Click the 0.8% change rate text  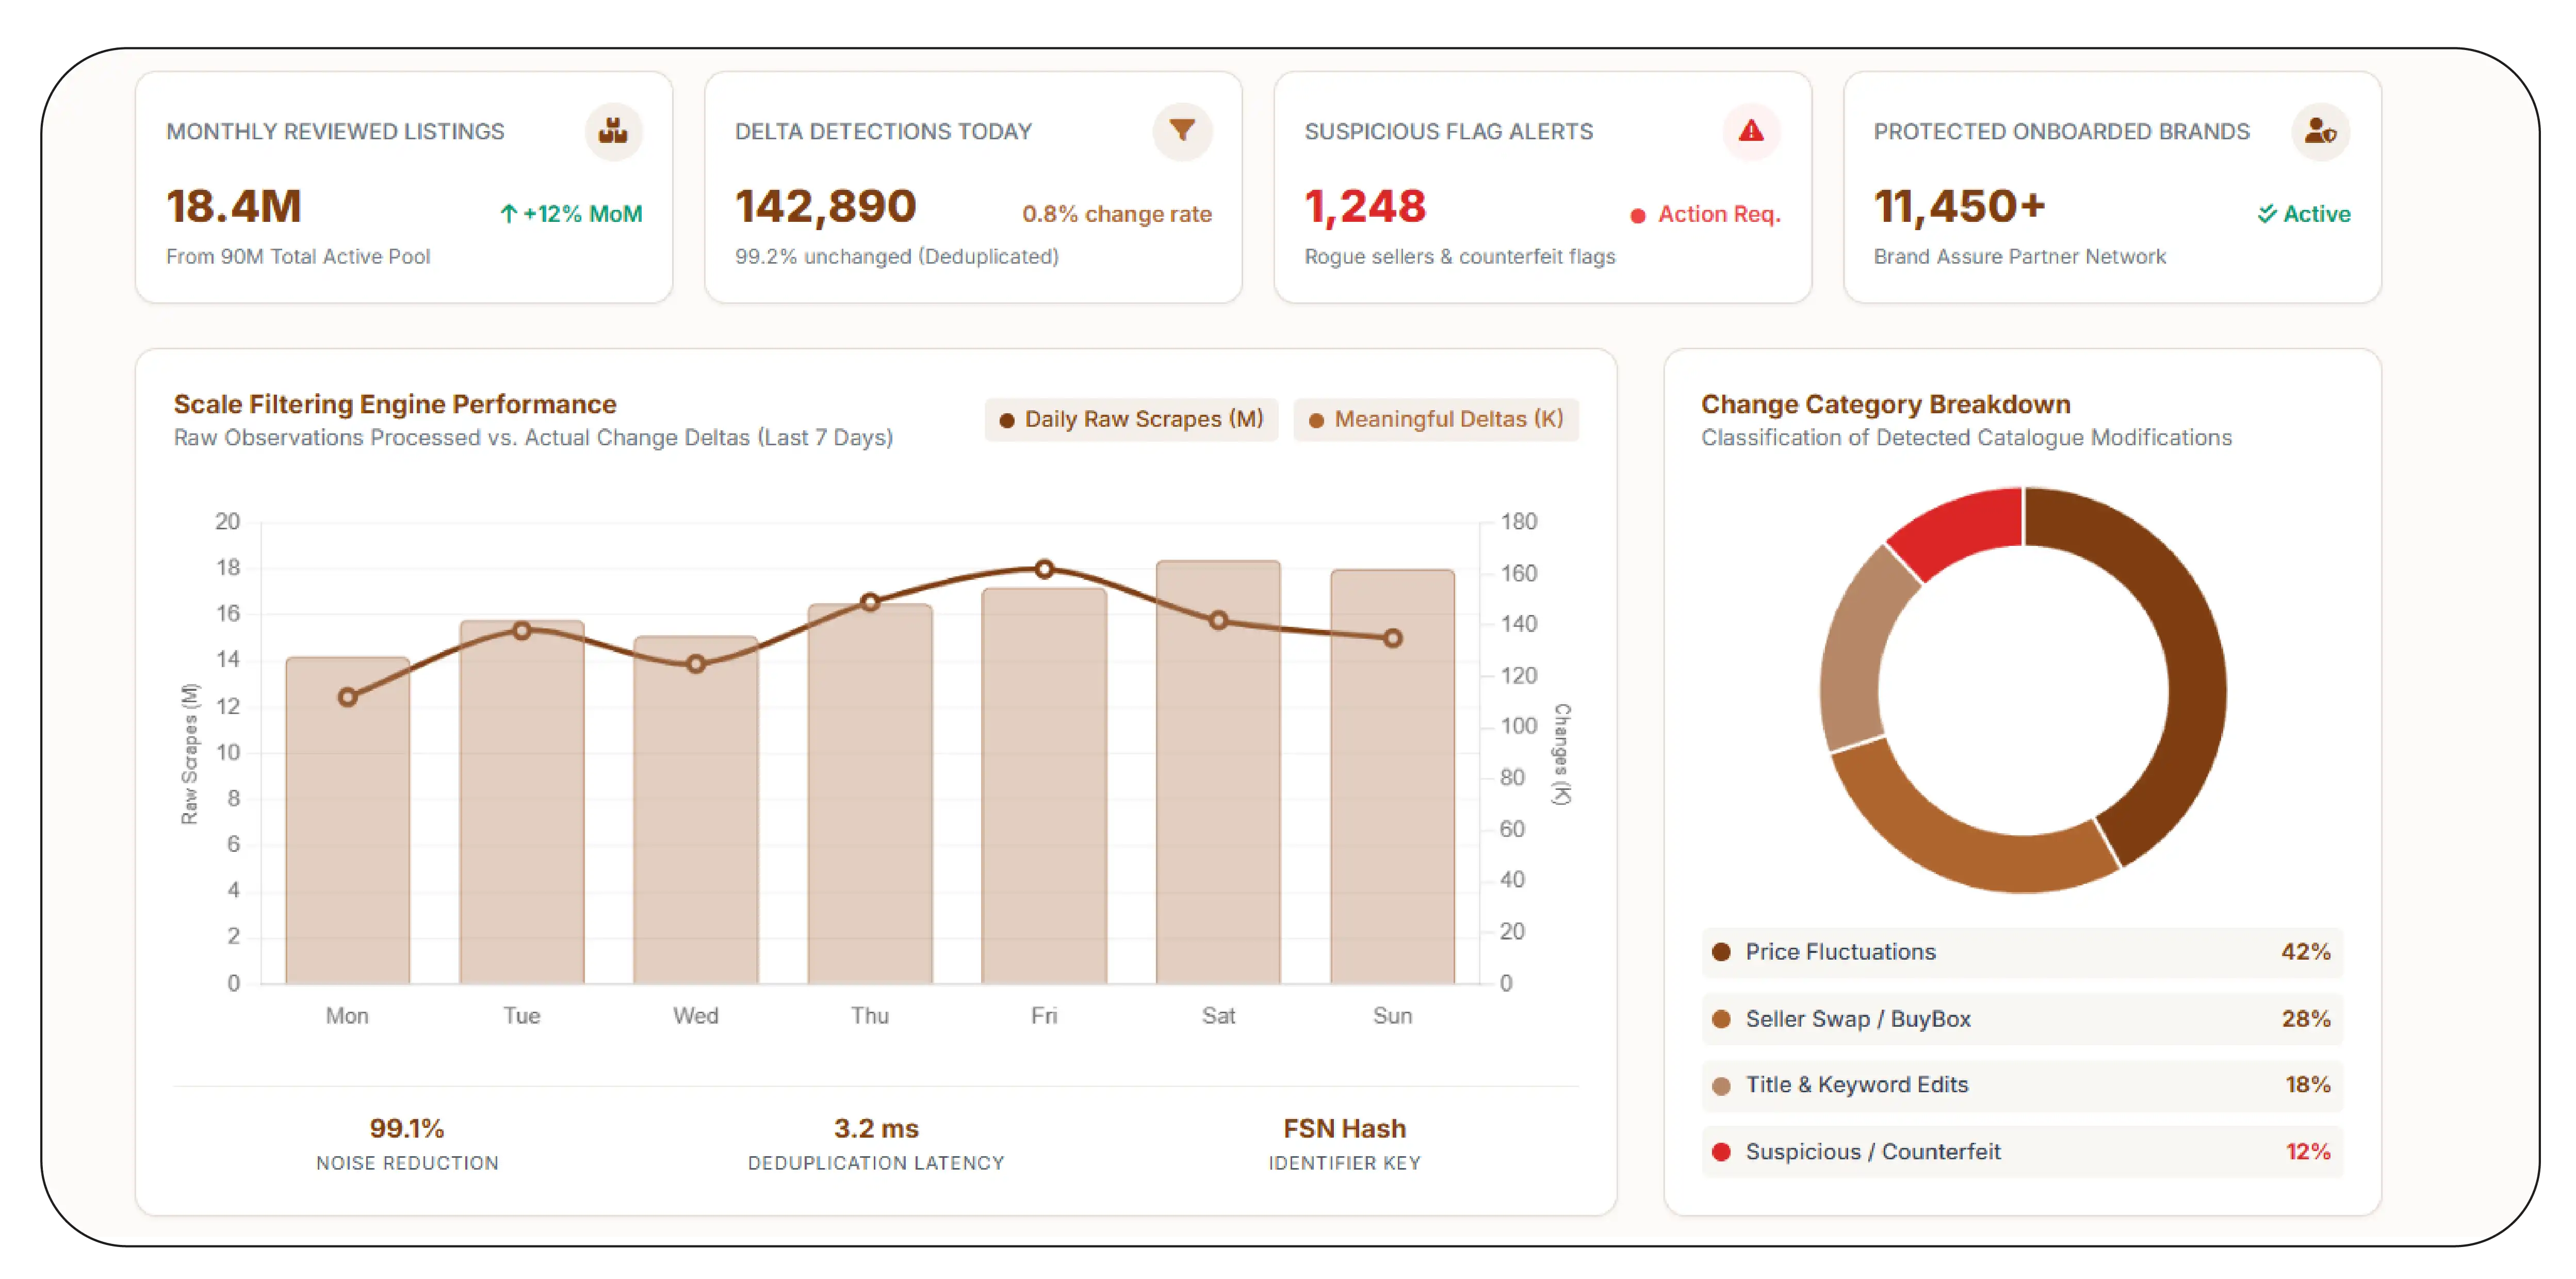pos(1116,214)
